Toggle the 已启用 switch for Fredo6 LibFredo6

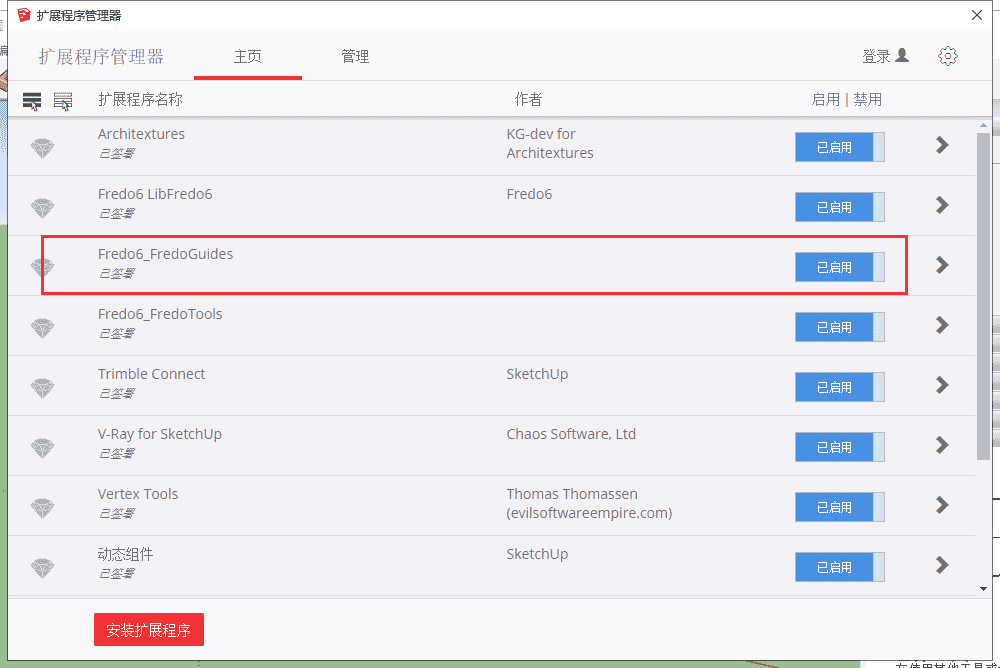[x=840, y=207]
